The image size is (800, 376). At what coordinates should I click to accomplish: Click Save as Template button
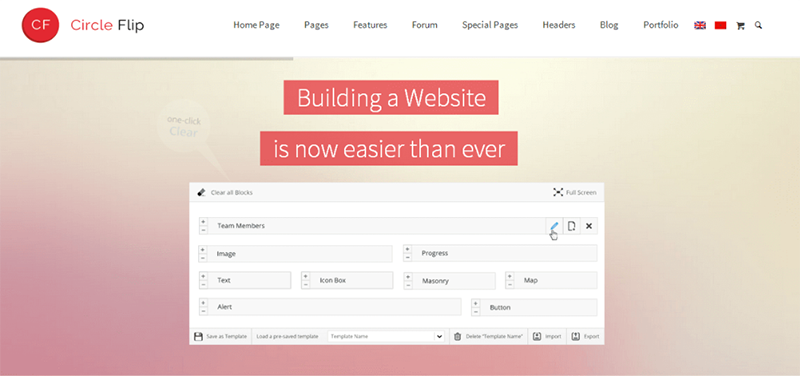point(220,336)
